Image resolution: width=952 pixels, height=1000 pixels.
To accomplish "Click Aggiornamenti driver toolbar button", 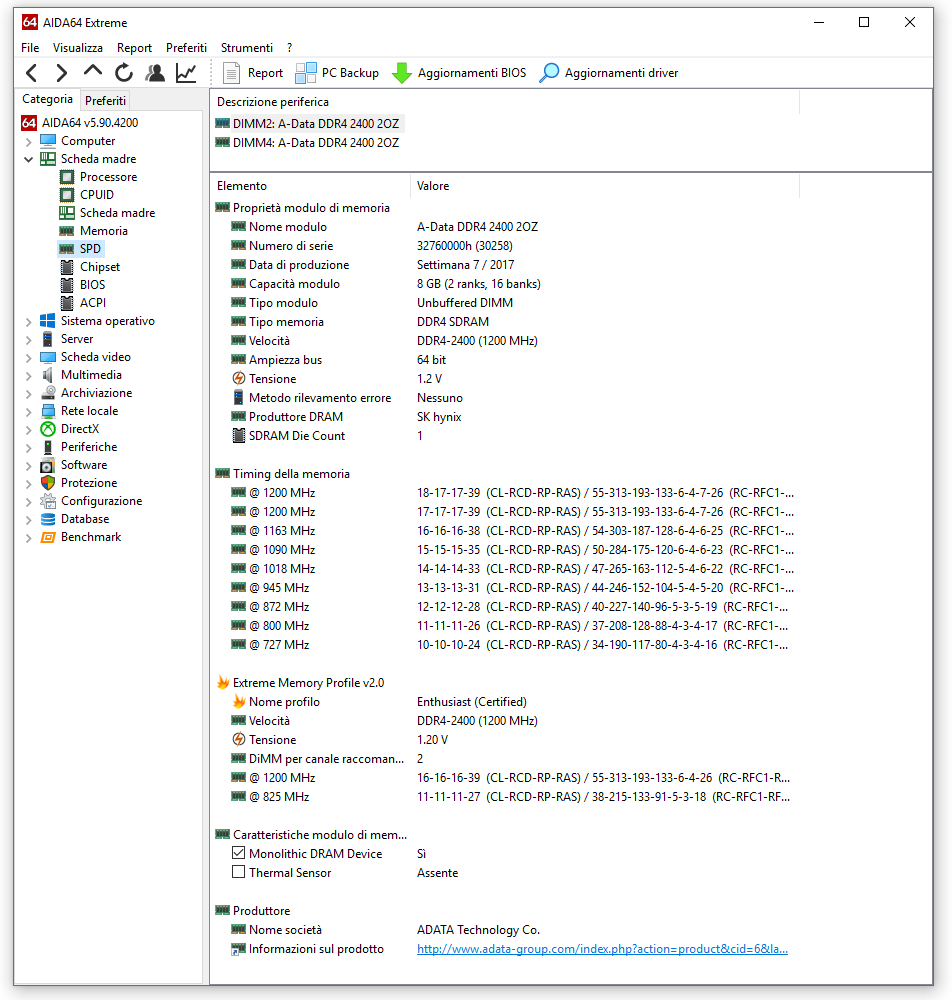I will coord(609,73).
